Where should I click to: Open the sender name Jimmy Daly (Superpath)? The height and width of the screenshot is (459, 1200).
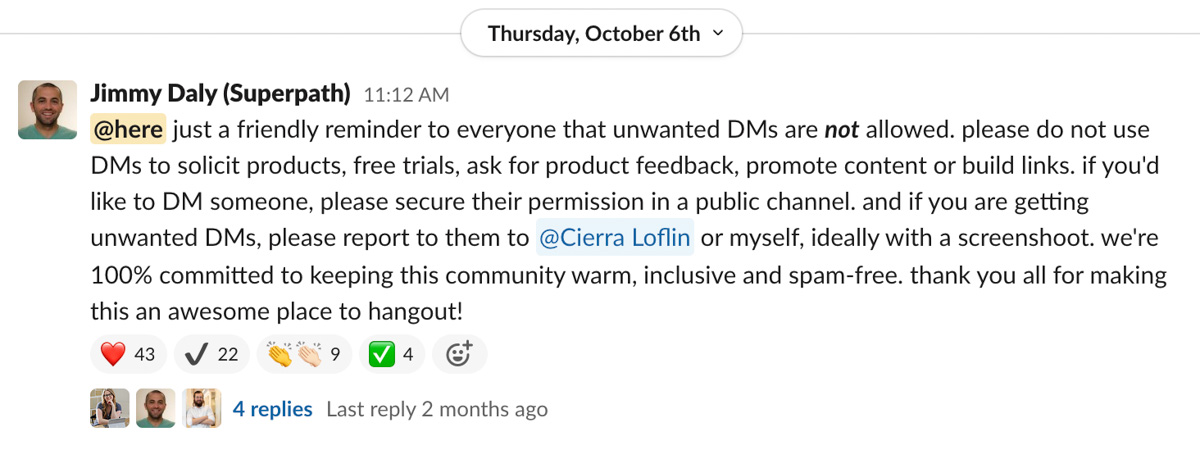pyautogui.click(x=220, y=94)
